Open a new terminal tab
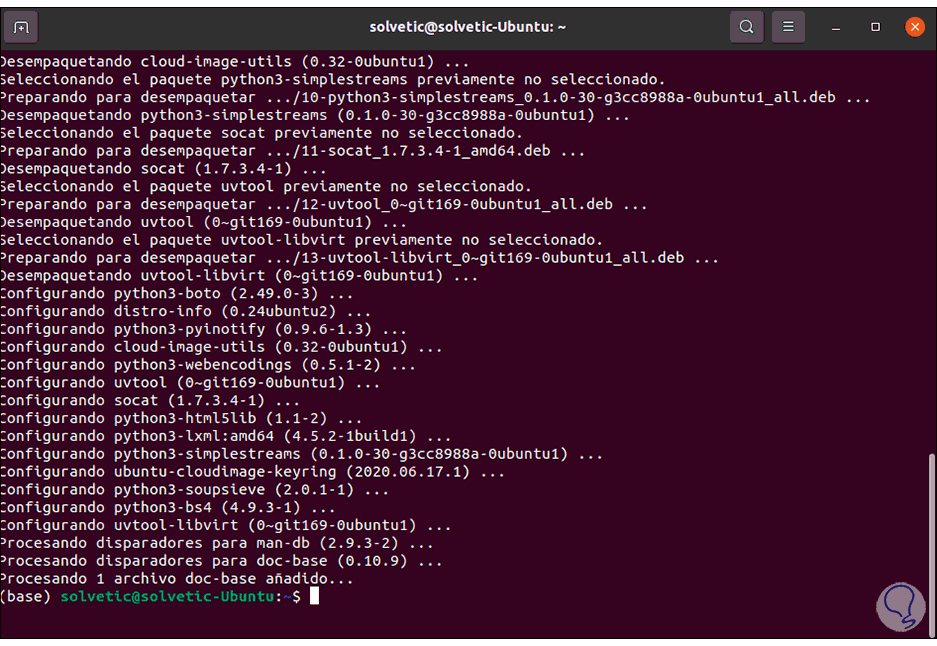 21,27
